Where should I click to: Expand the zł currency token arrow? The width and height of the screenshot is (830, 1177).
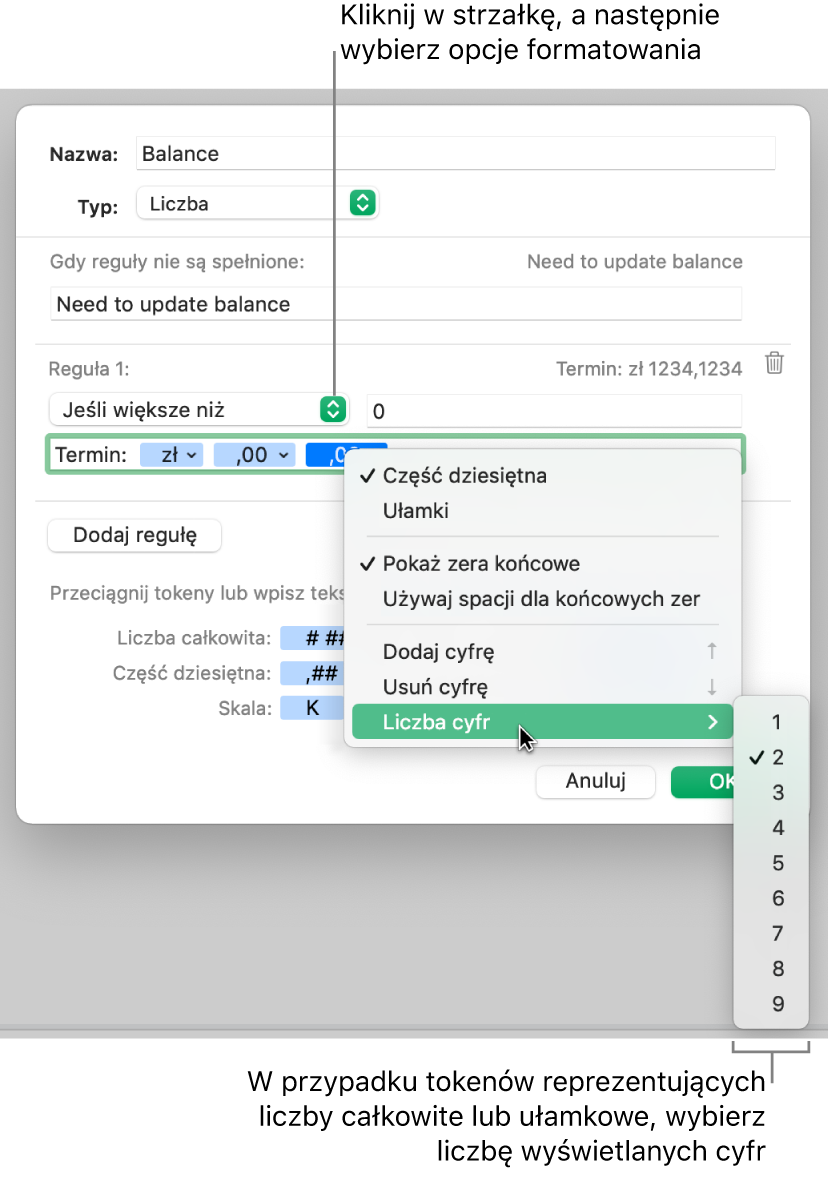click(191, 455)
